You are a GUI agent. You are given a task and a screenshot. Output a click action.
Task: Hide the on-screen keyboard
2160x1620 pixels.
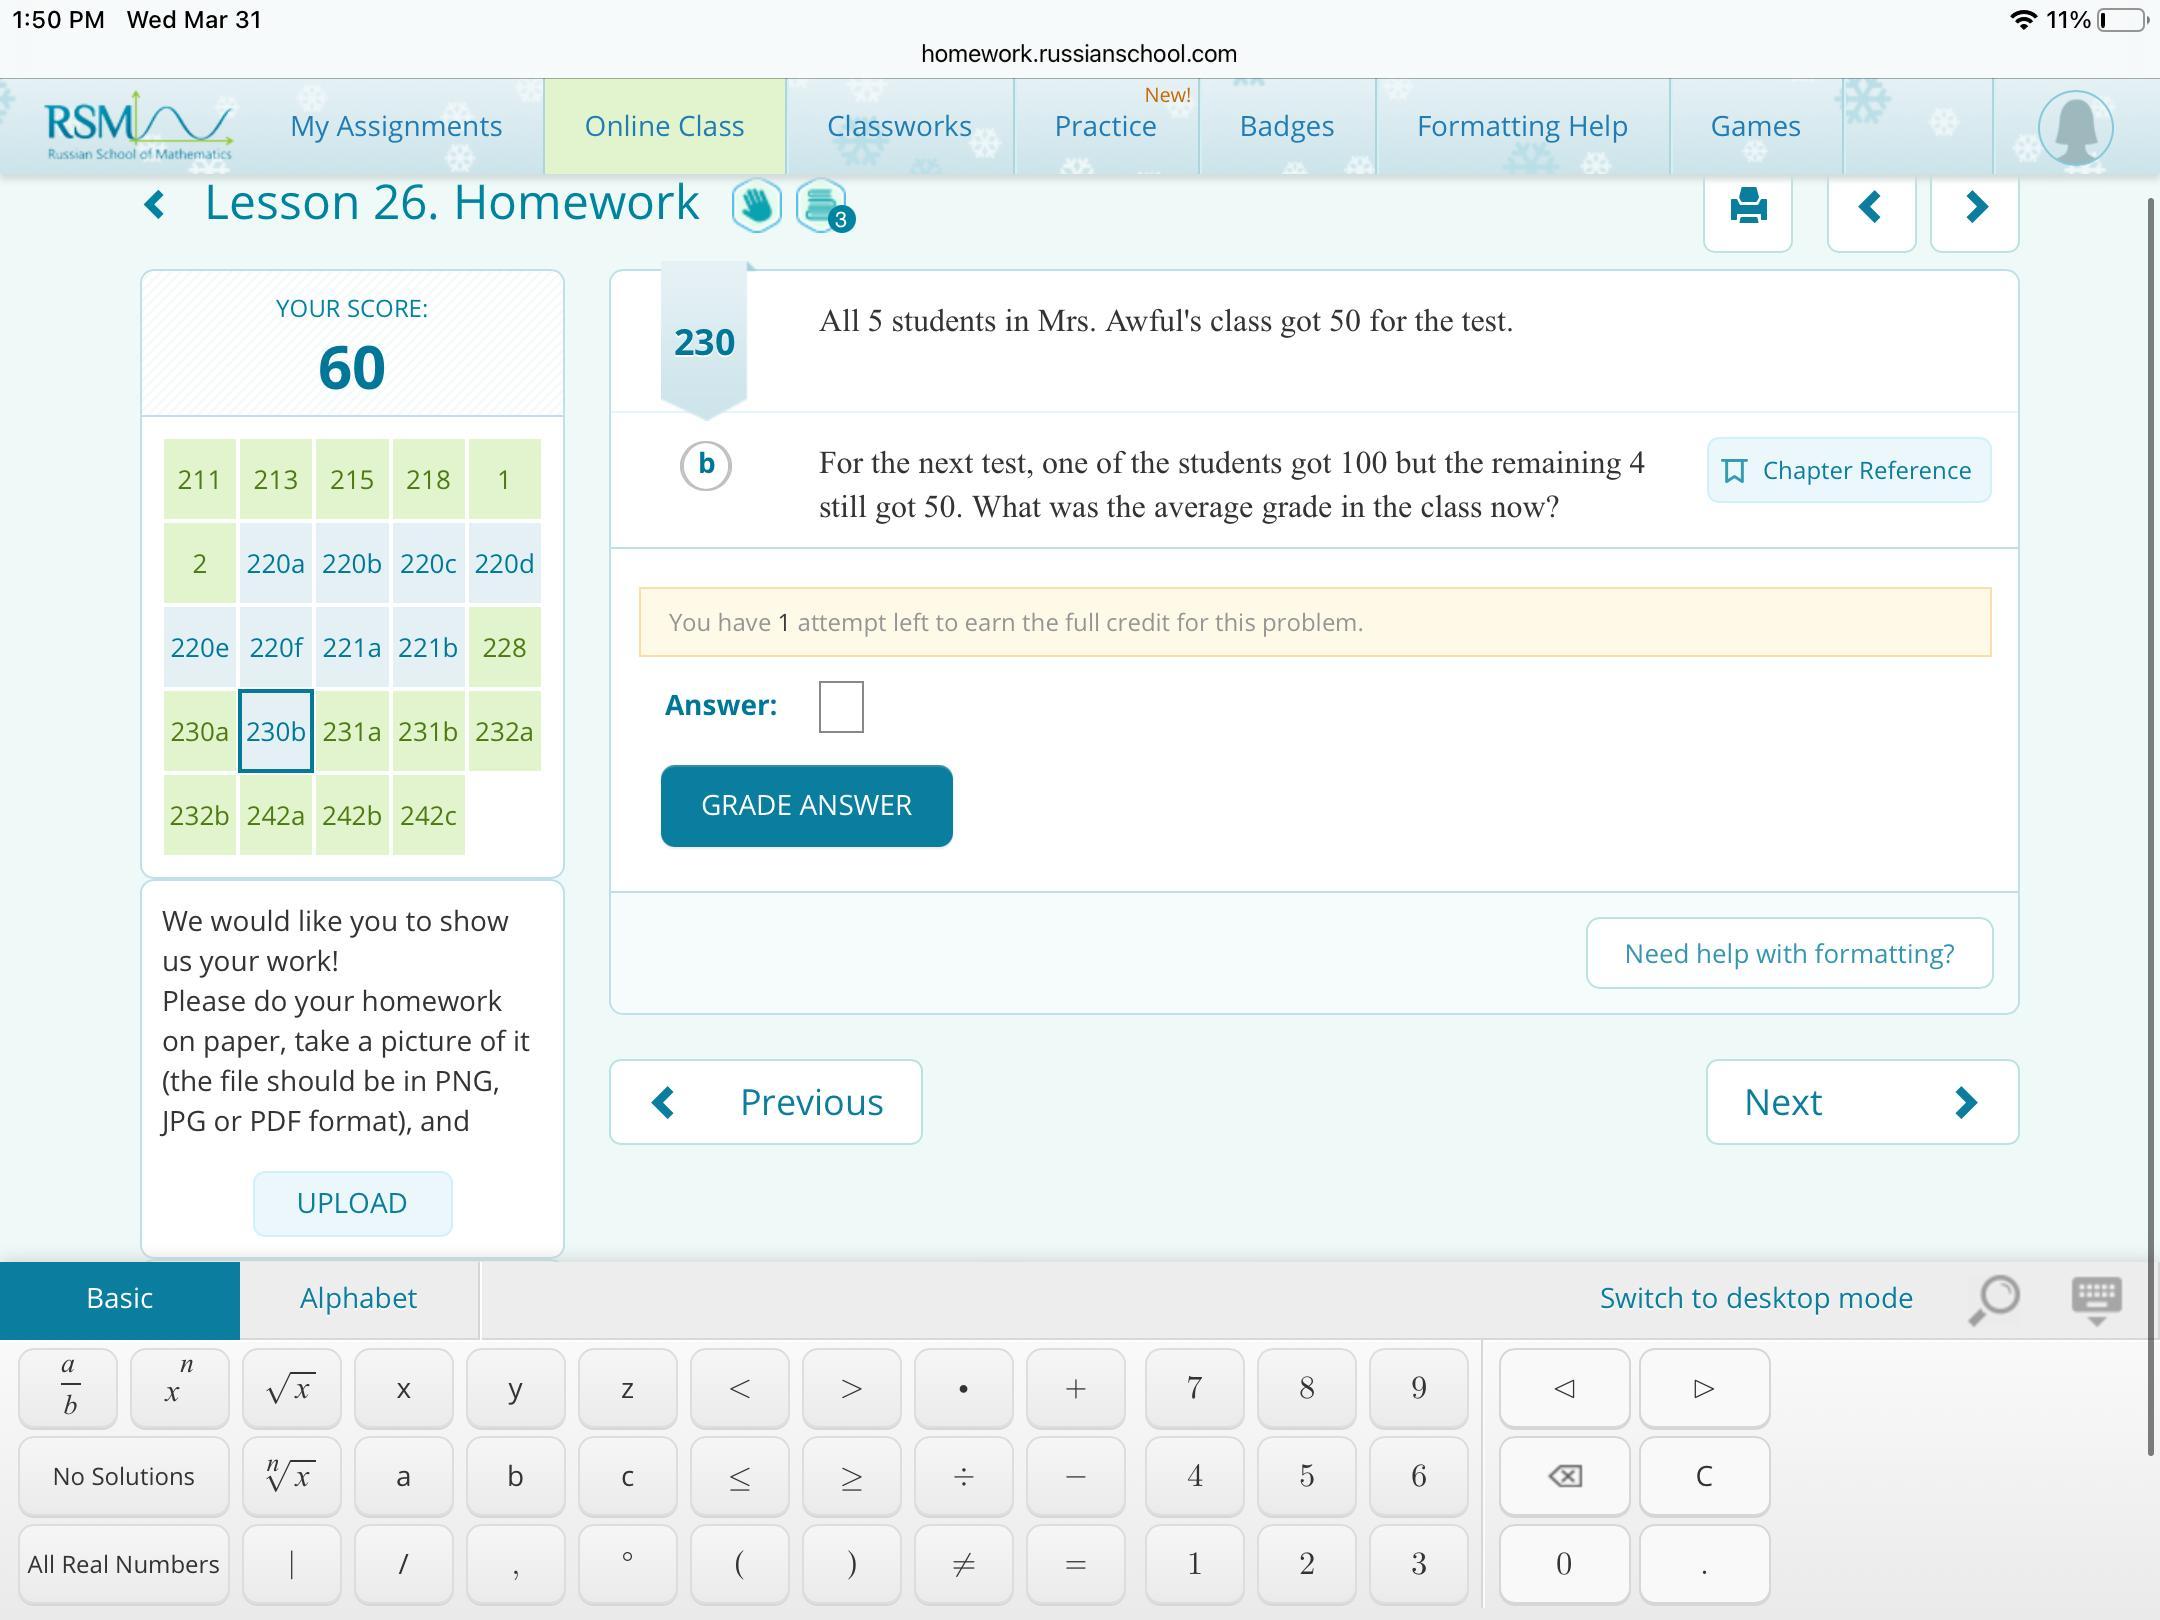pyautogui.click(x=2096, y=1298)
